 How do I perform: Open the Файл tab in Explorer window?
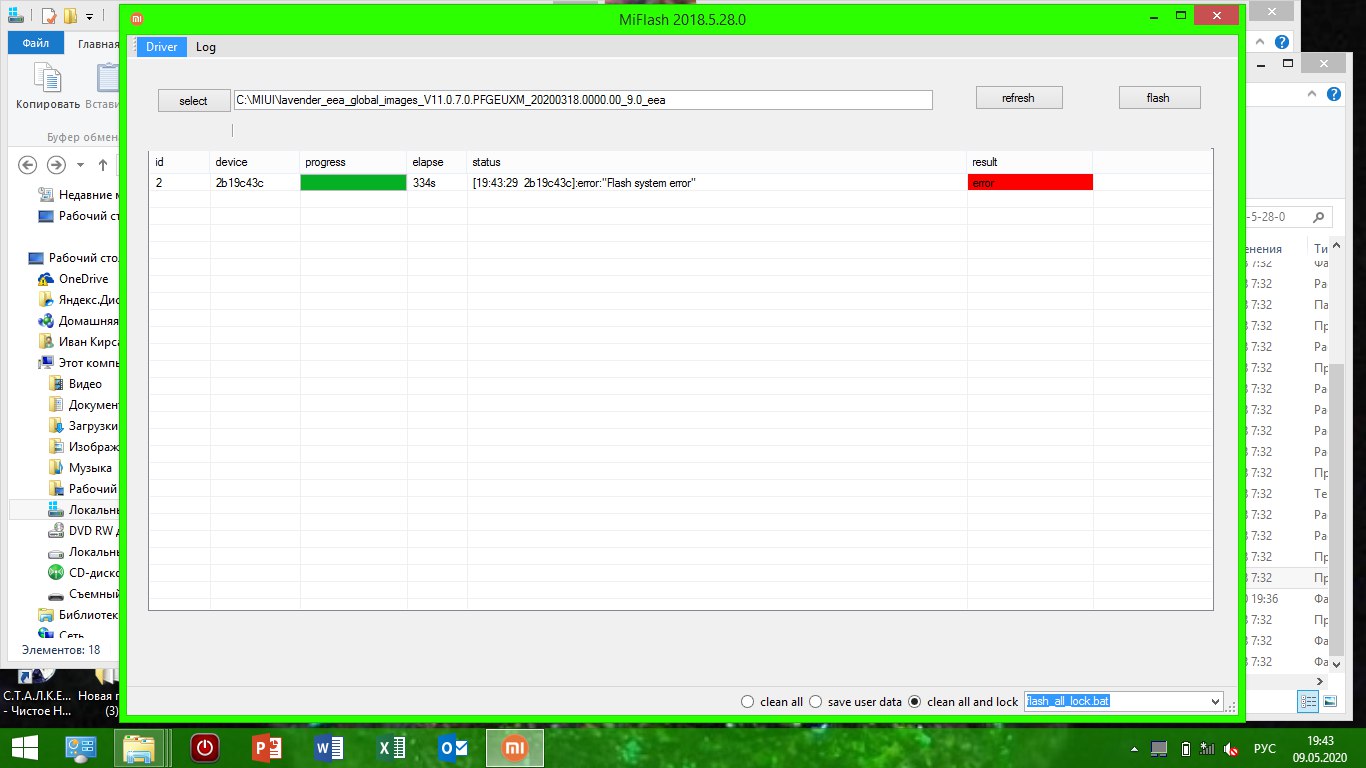pos(36,43)
